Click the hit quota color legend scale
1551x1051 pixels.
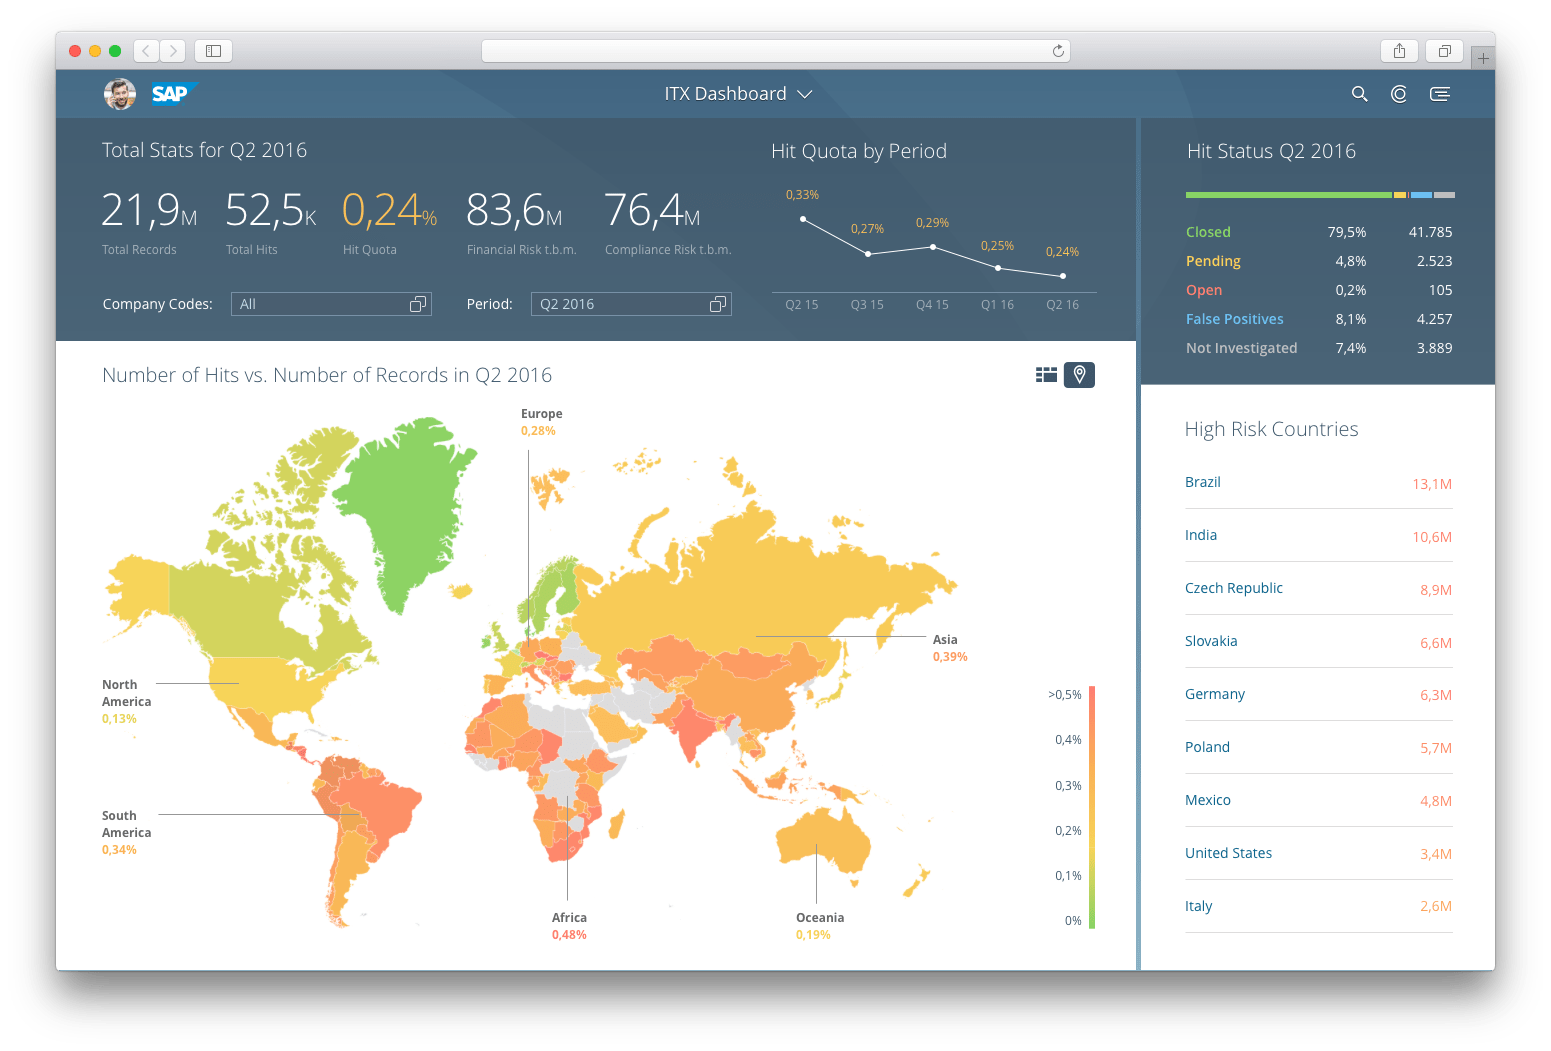(1092, 807)
